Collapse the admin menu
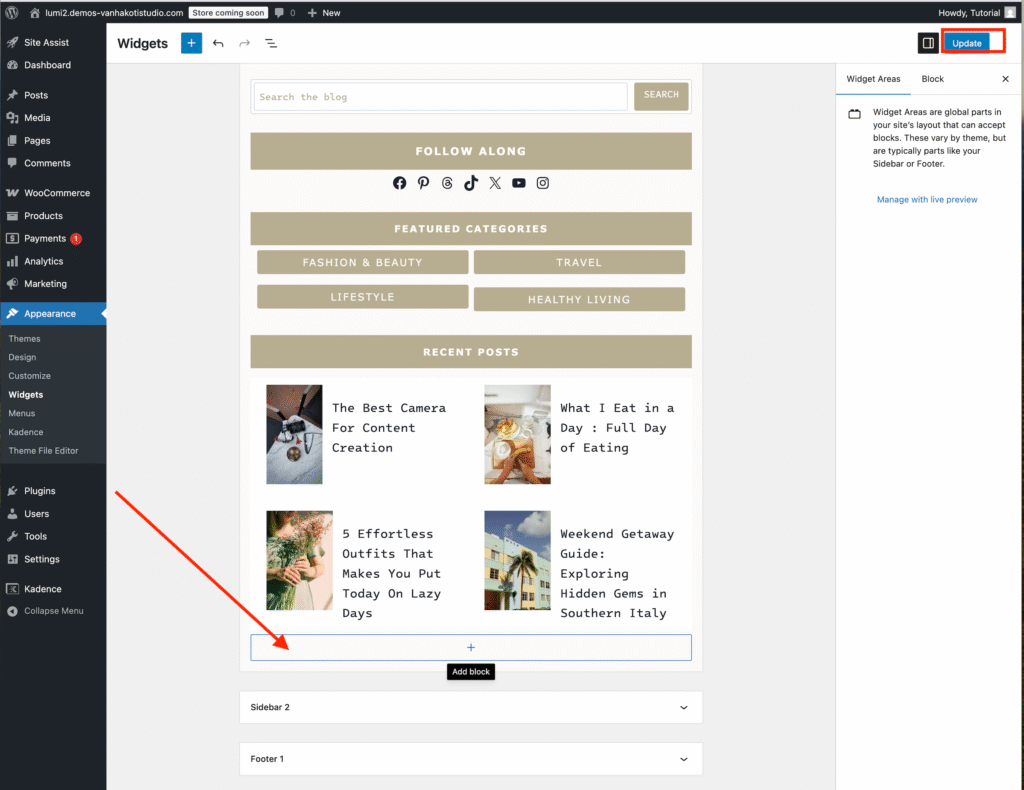1024x790 pixels. click(53, 611)
